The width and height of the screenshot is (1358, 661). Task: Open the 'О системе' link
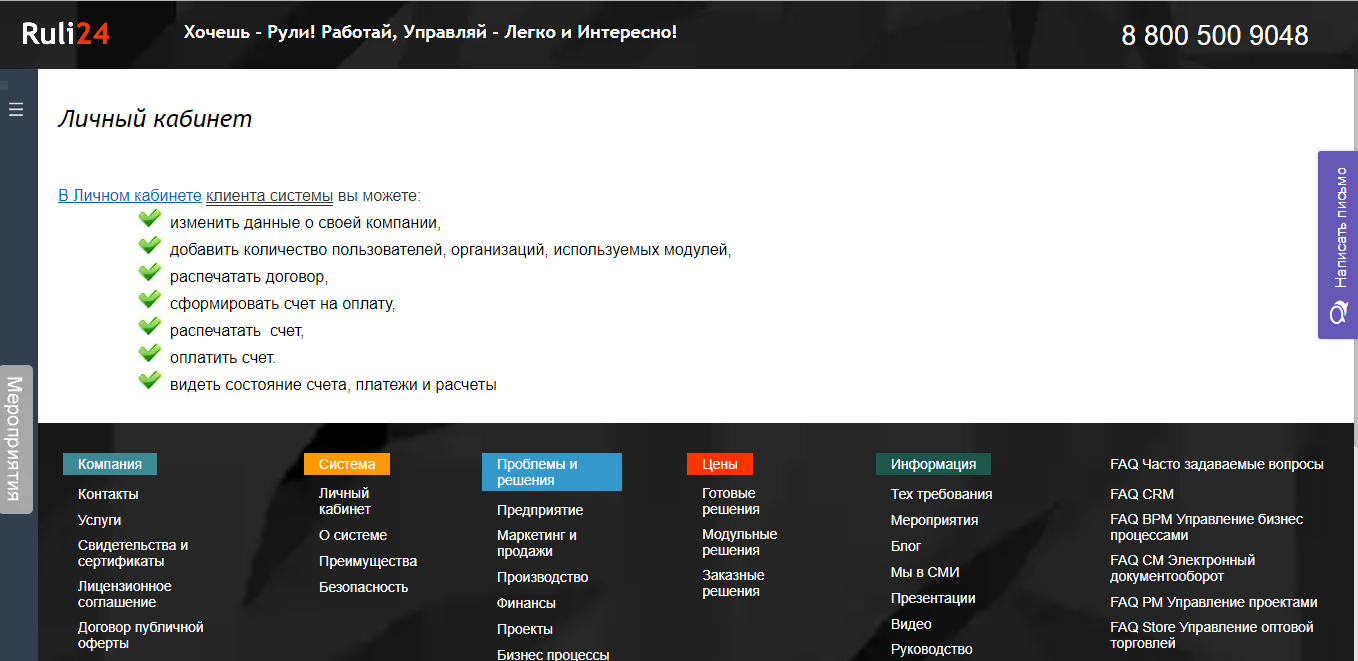(x=353, y=535)
